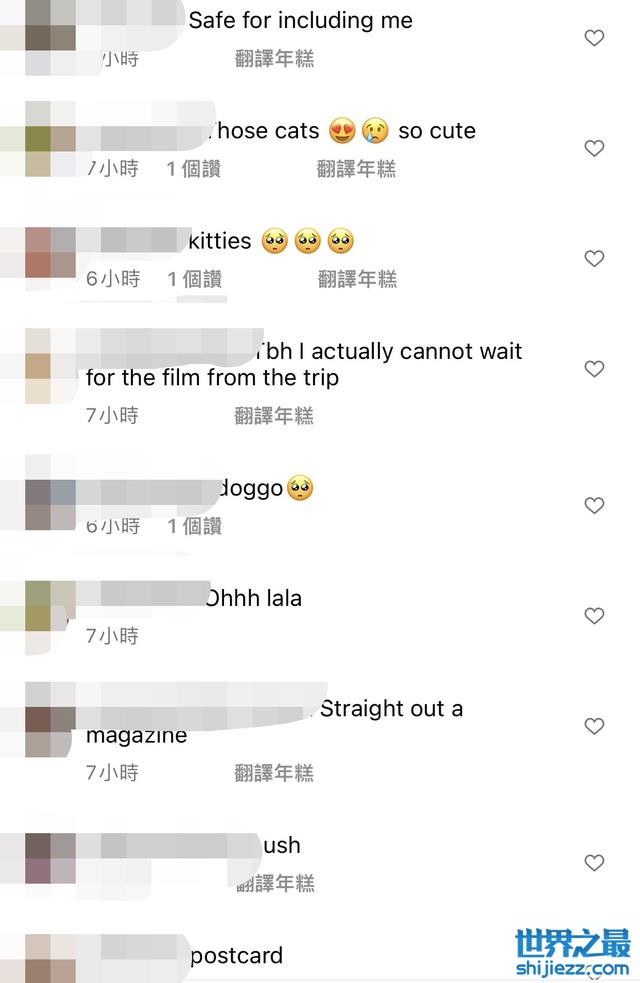This screenshot has width=640, height=983.
Task: Heart the comment ending in "ush"
Action: [x=594, y=863]
